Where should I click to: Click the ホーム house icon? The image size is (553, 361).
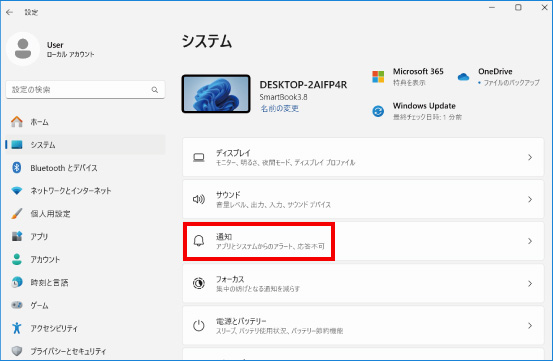17,122
